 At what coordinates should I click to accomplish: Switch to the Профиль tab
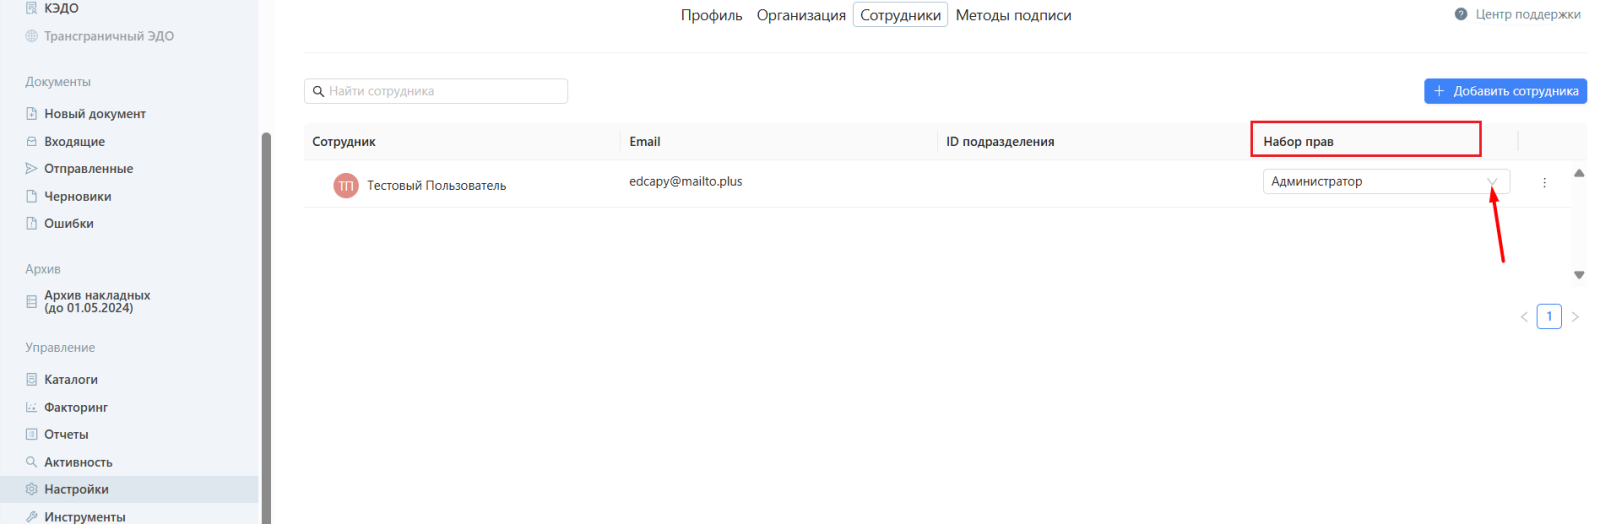[711, 15]
